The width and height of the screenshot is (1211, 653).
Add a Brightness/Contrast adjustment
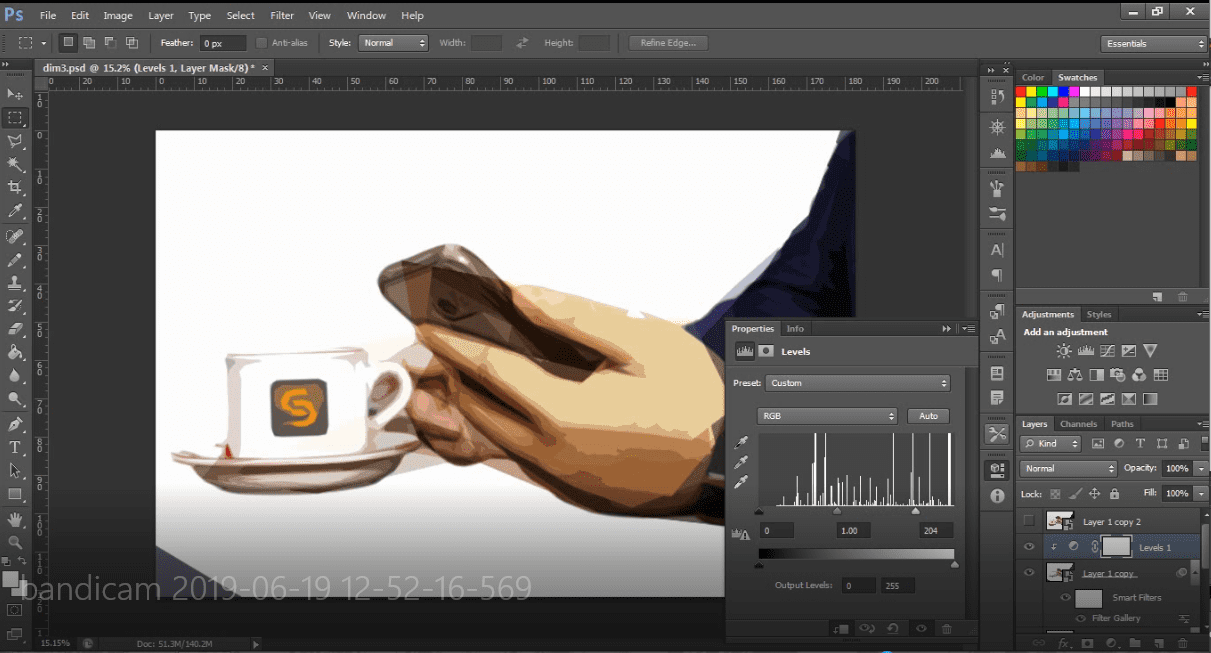pyautogui.click(x=1063, y=351)
